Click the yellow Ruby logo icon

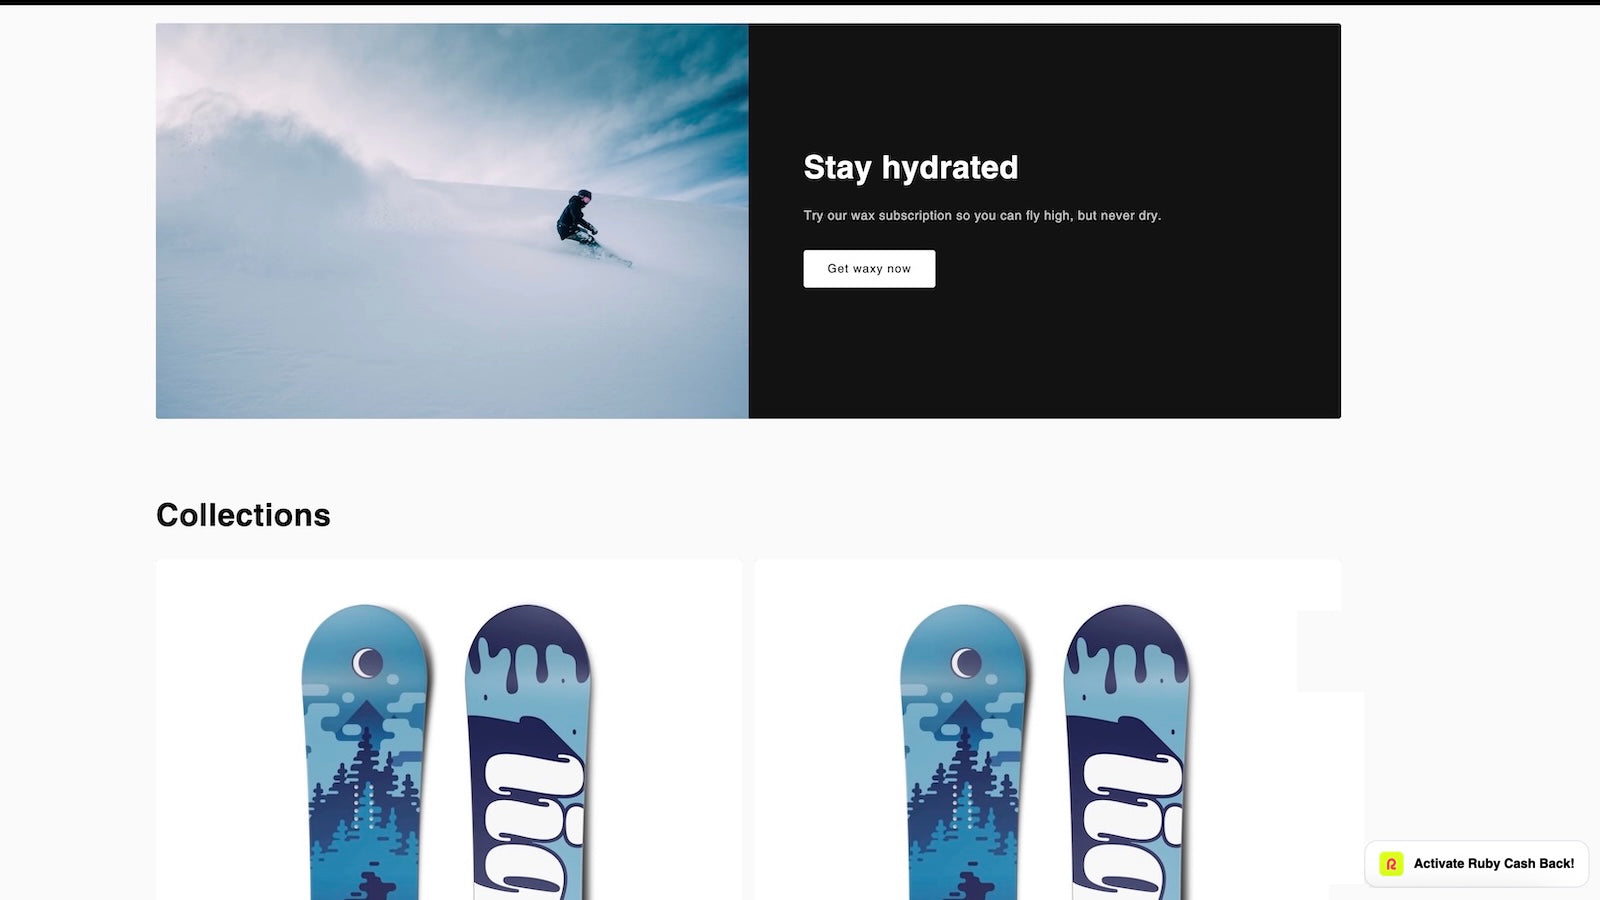(x=1391, y=864)
